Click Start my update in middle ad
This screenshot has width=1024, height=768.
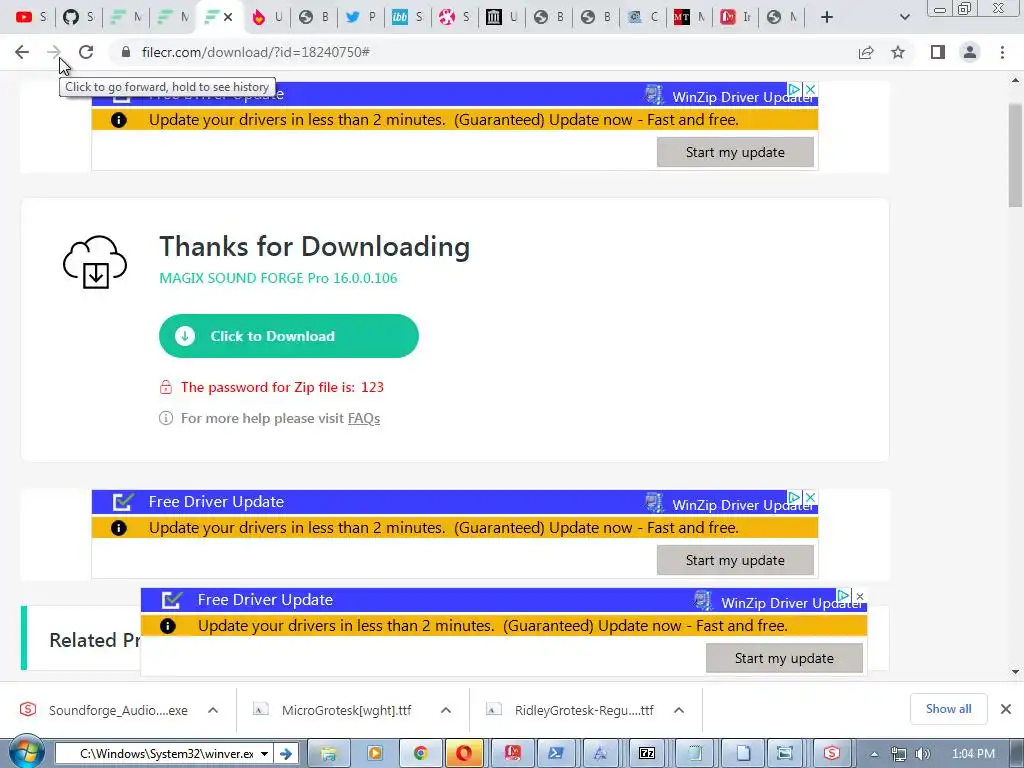tap(735, 560)
